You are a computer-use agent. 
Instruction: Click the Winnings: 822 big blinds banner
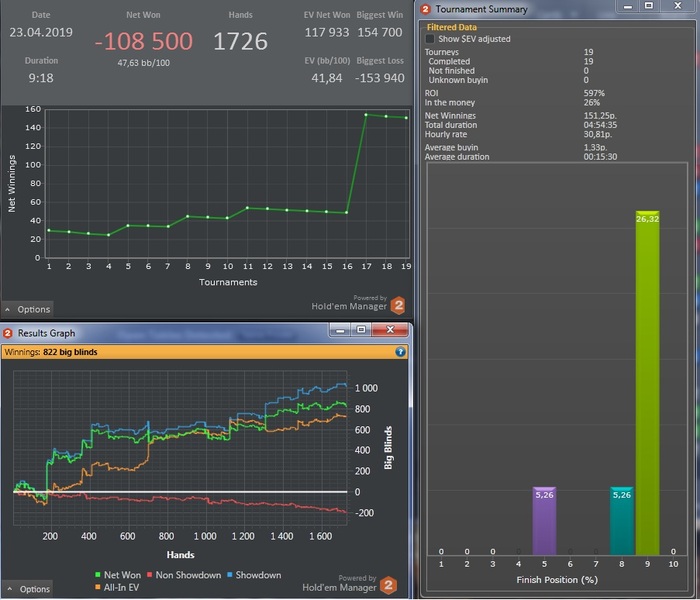point(204,352)
